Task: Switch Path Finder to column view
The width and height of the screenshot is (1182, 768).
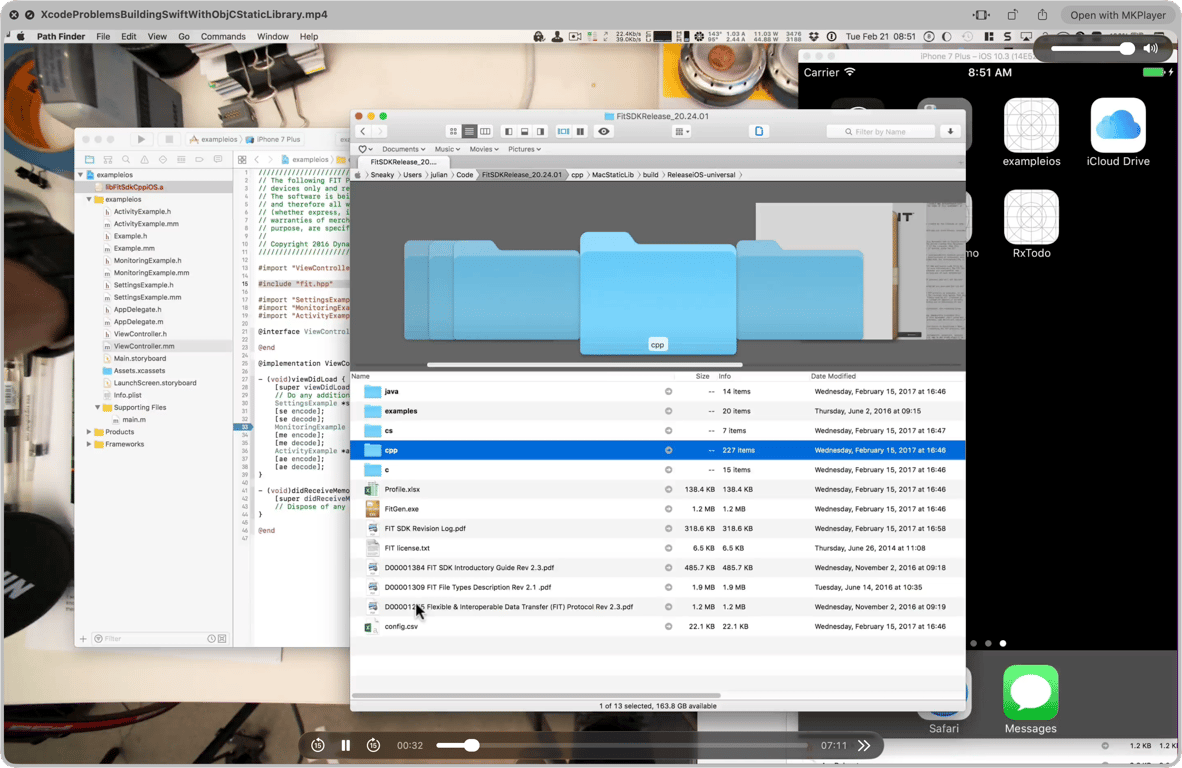Action: click(485, 131)
